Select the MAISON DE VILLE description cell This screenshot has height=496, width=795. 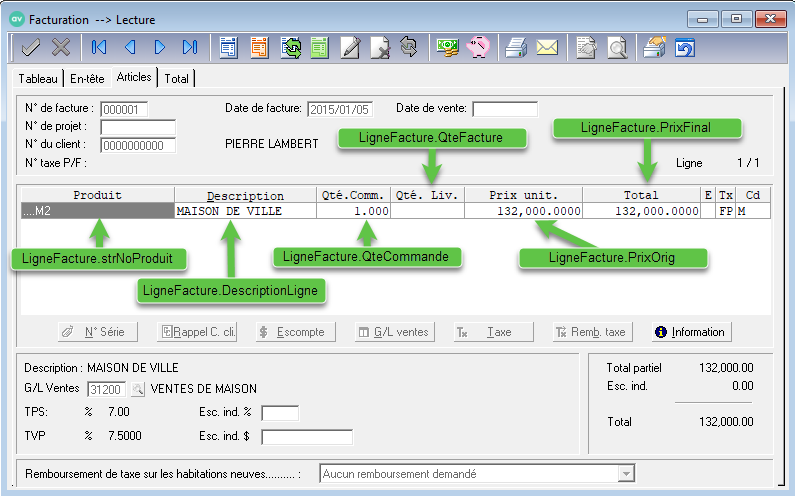(x=245, y=212)
